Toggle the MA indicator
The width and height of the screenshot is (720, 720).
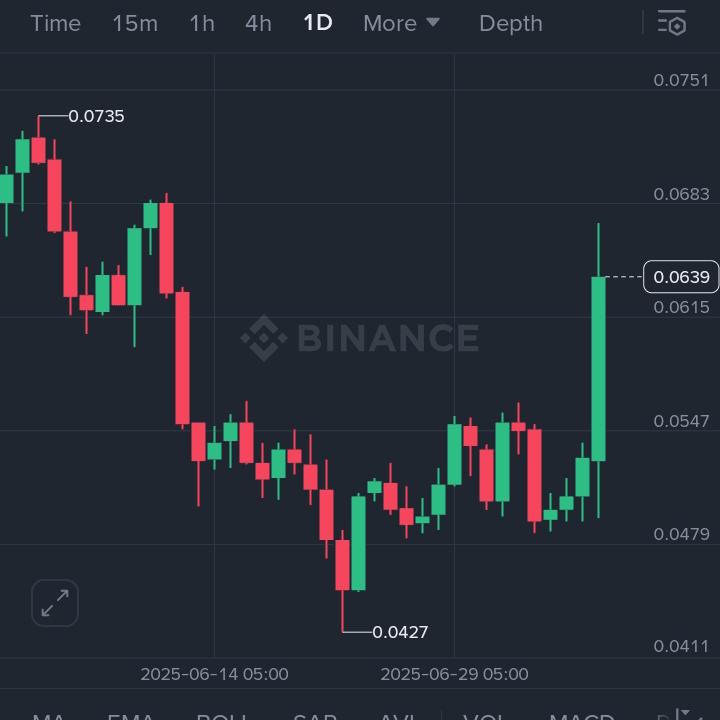tap(49, 714)
